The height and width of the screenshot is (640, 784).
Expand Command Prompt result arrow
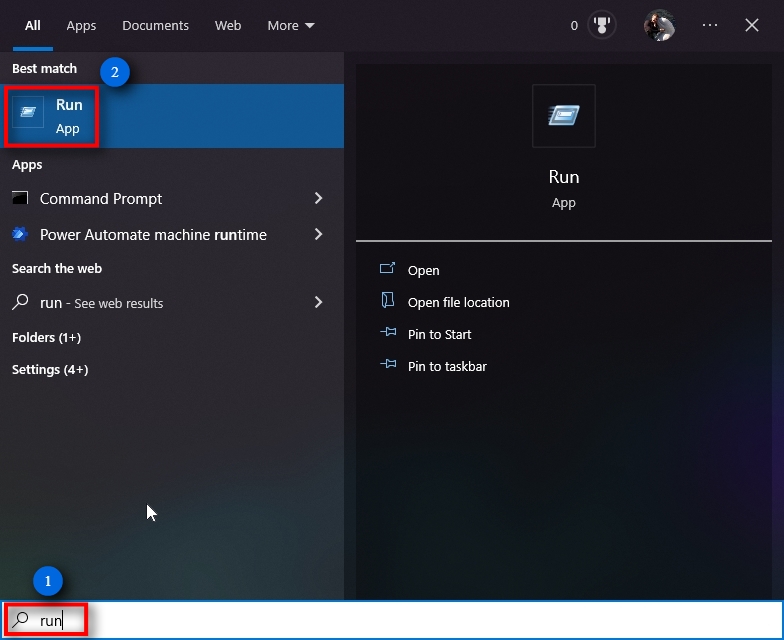click(318, 198)
